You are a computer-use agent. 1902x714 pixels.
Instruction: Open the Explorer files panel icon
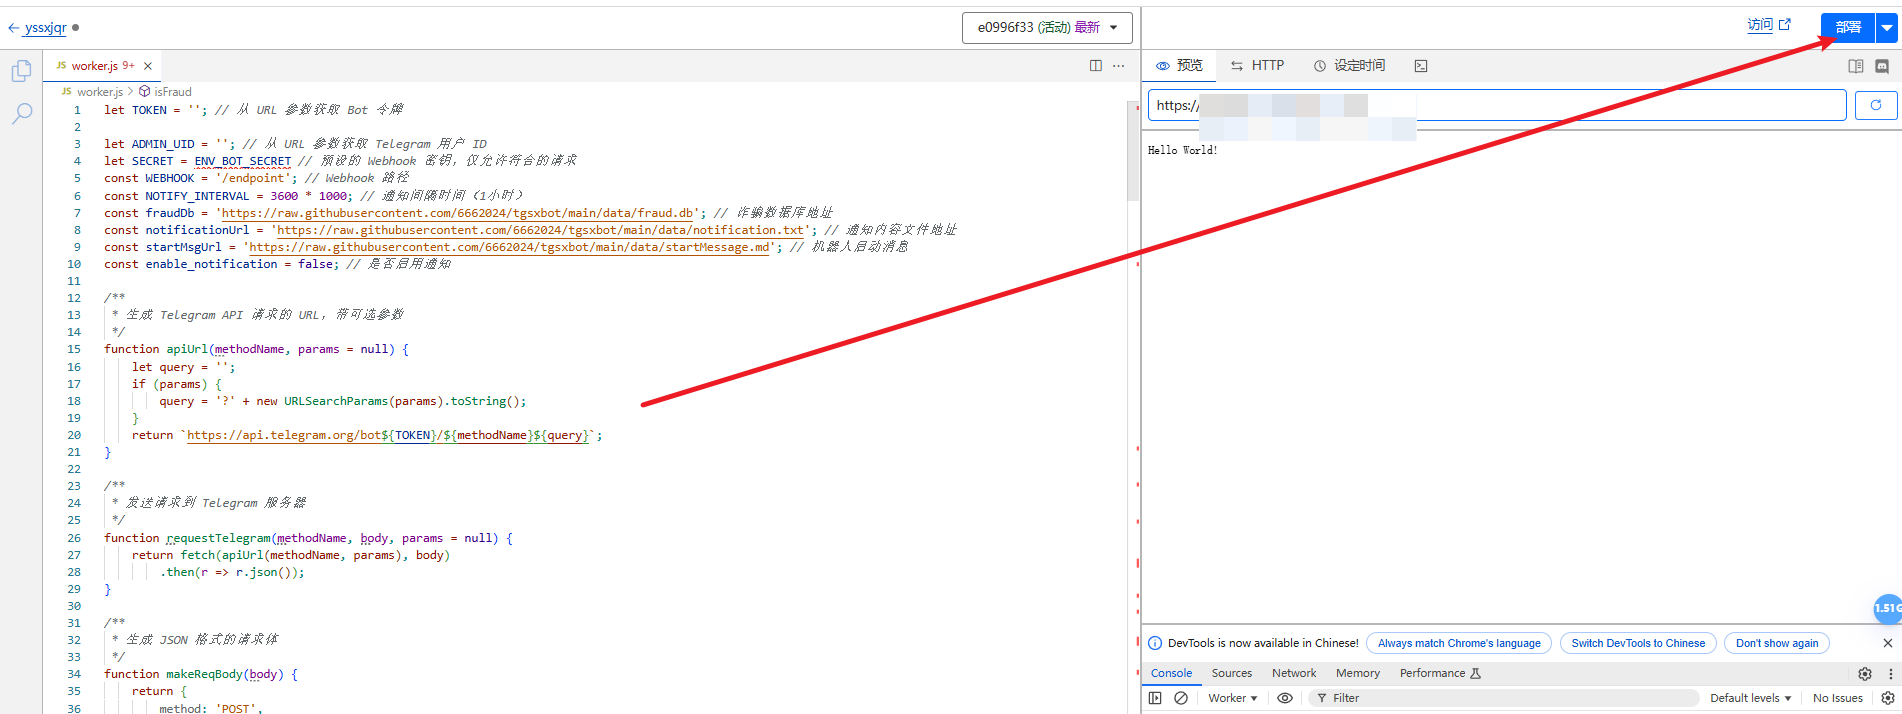click(21, 72)
